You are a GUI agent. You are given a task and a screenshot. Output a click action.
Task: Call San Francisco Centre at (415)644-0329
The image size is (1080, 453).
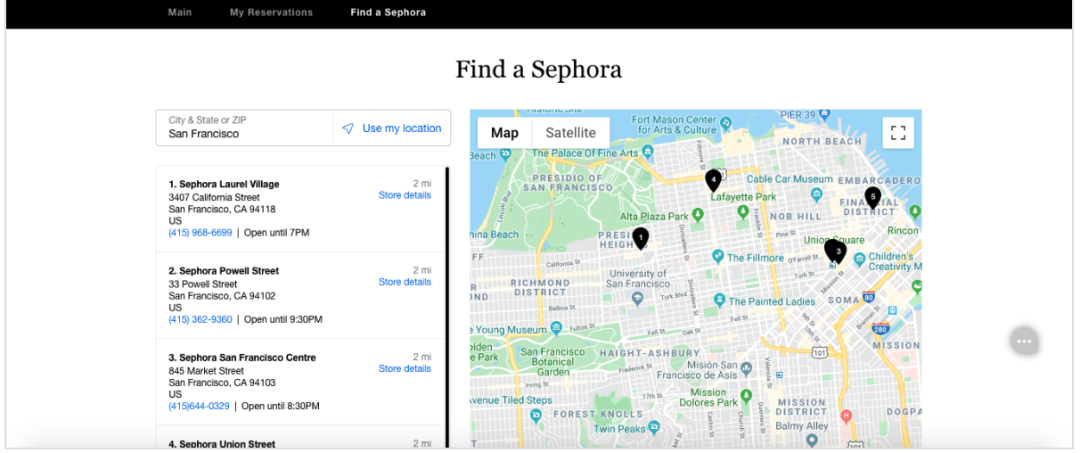coord(199,406)
